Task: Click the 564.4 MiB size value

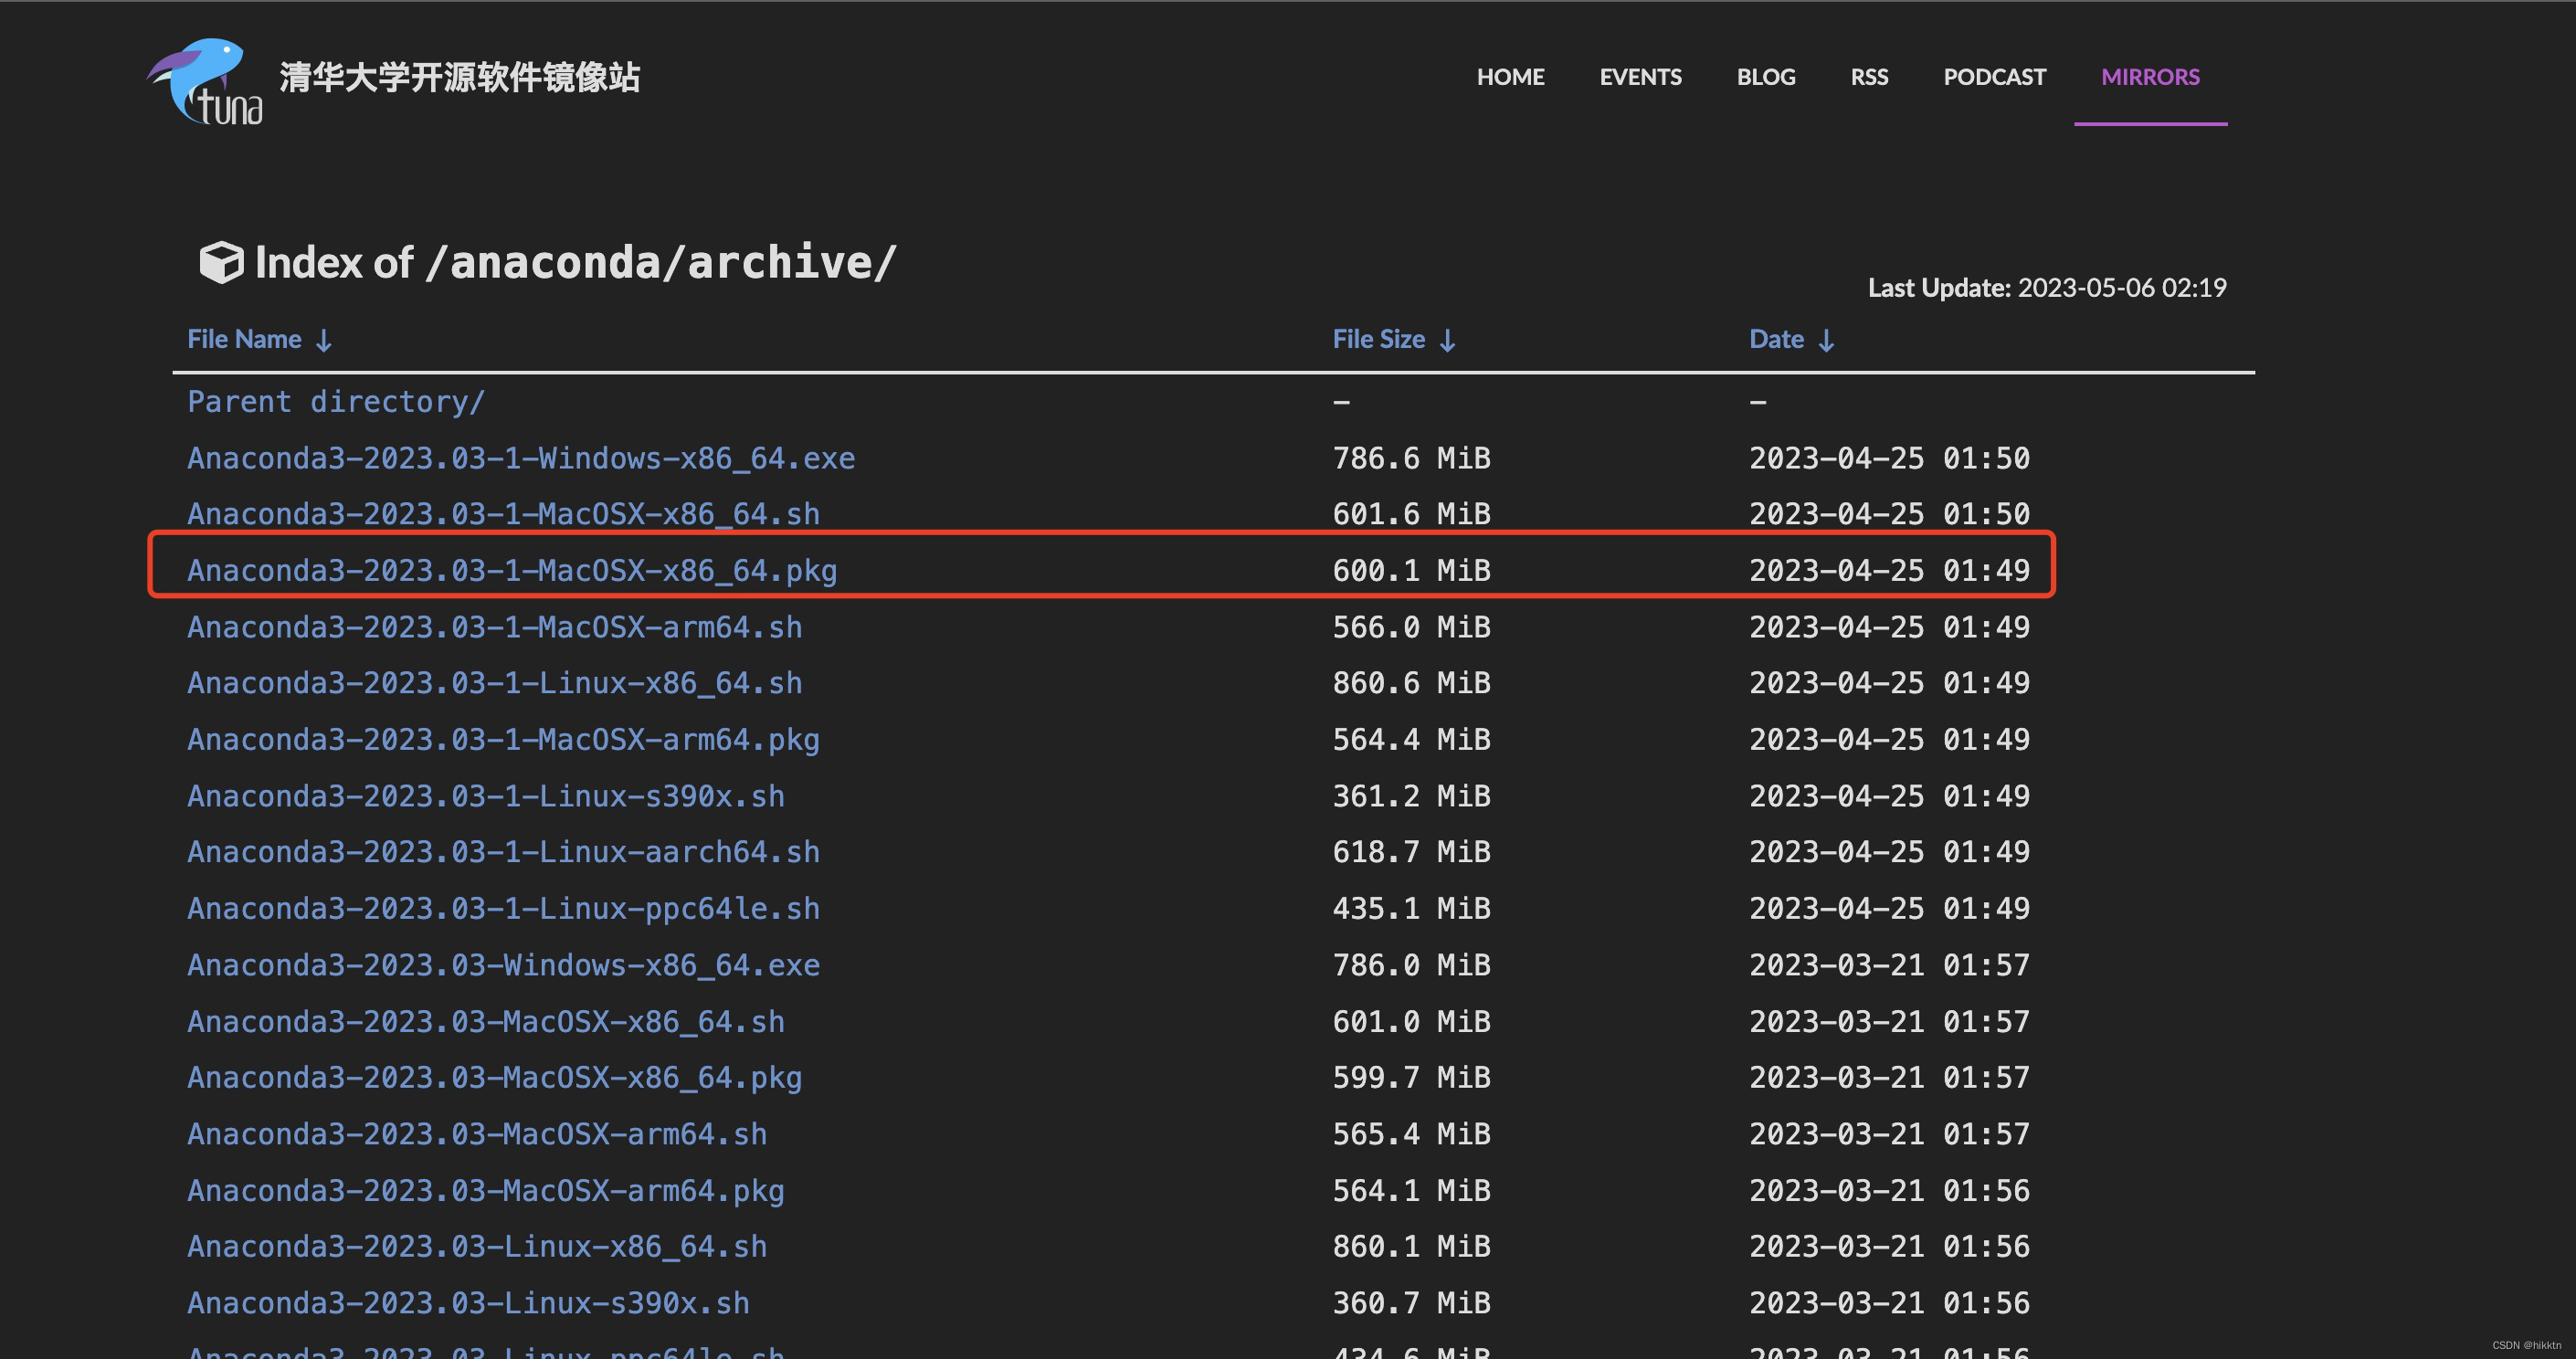Action: (1411, 739)
